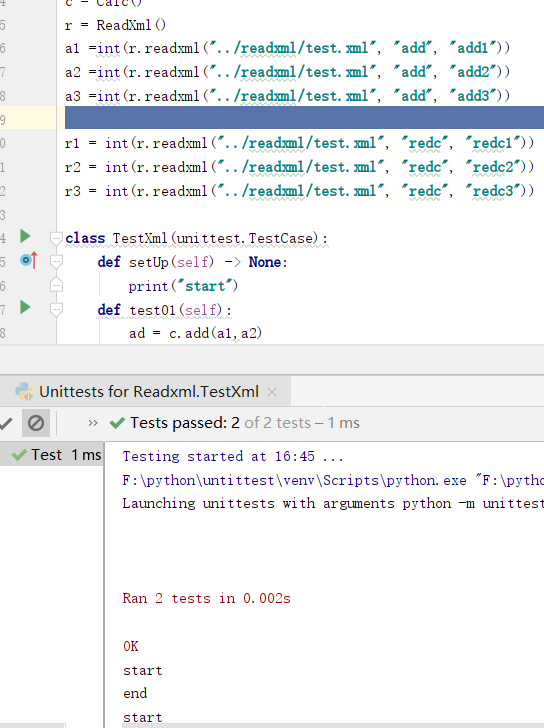Click the r3 assignment line
This screenshot has width=544, height=728.
coord(299,191)
